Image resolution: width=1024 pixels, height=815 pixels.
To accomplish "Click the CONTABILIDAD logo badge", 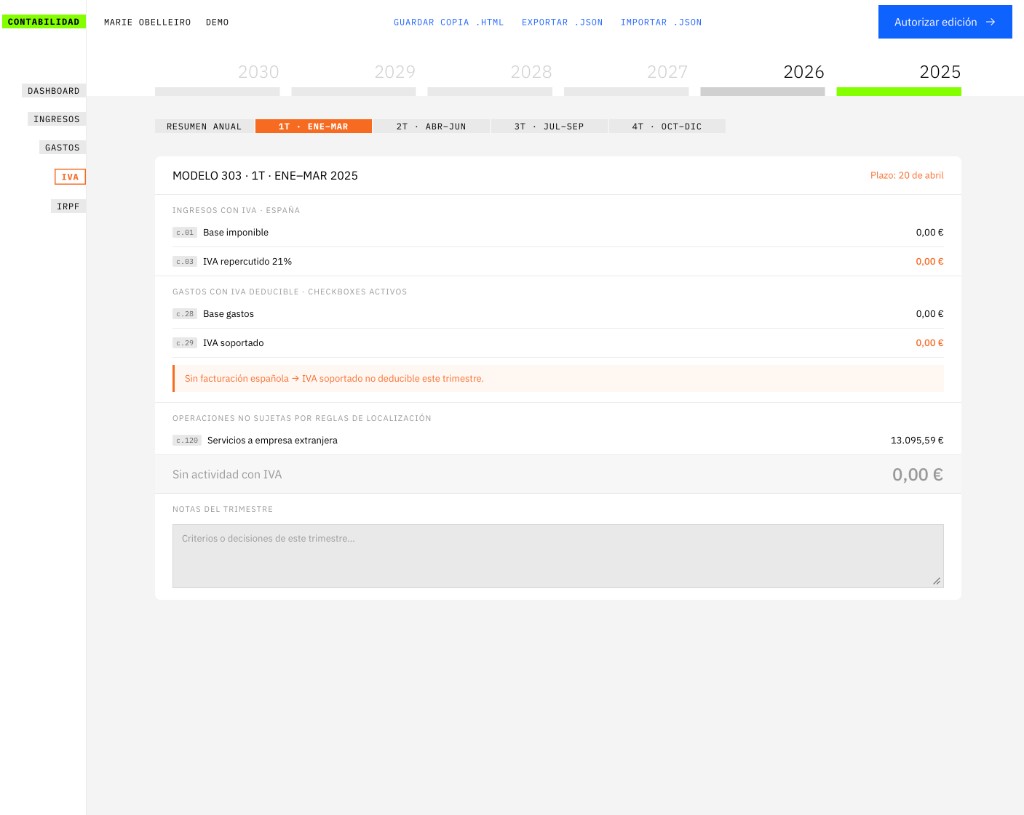I will [44, 22].
